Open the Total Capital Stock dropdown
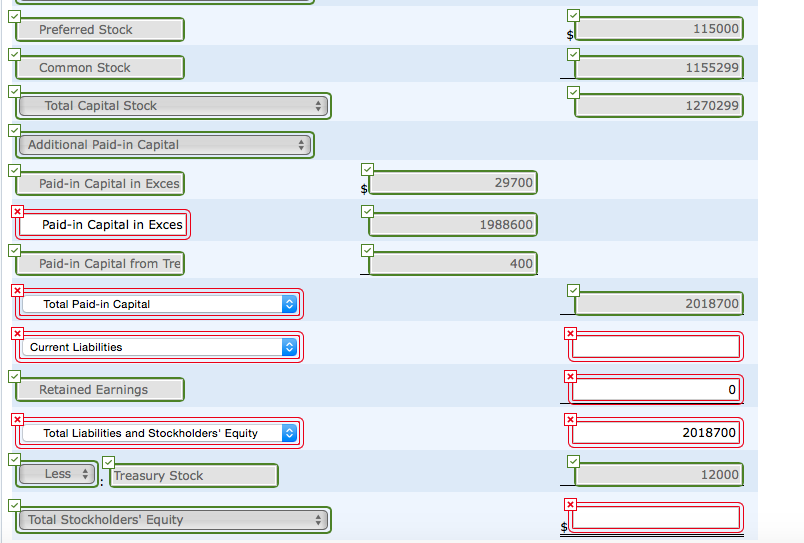This screenshot has height=543, width=804. coord(173,106)
